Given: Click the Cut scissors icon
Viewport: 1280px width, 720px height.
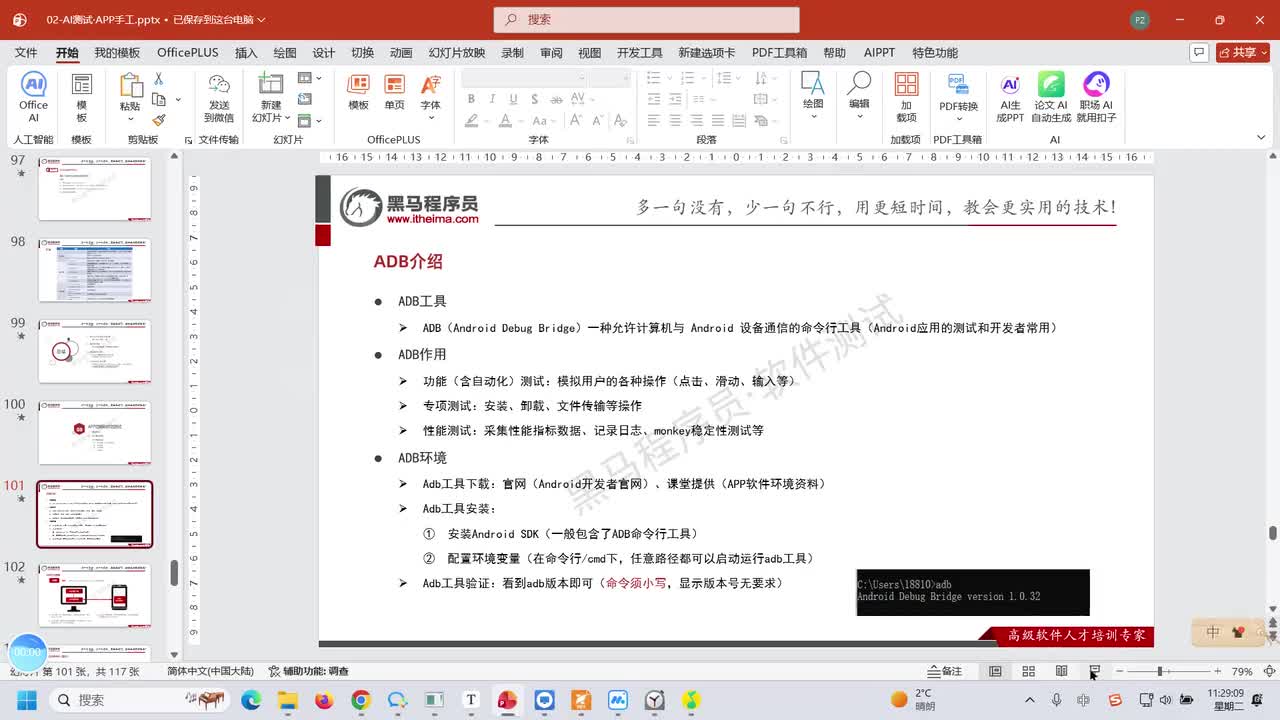Looking at the screenshot, I should (158, 78).
